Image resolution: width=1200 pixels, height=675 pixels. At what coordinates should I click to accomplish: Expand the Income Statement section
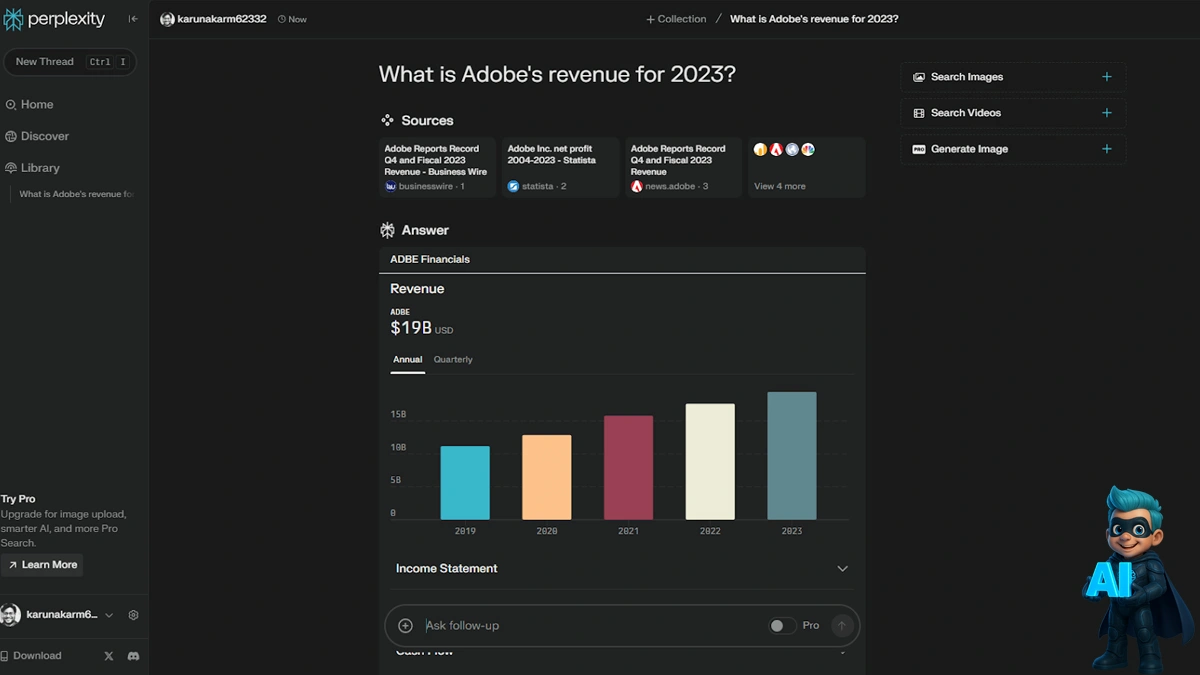[x=622, y=569]
